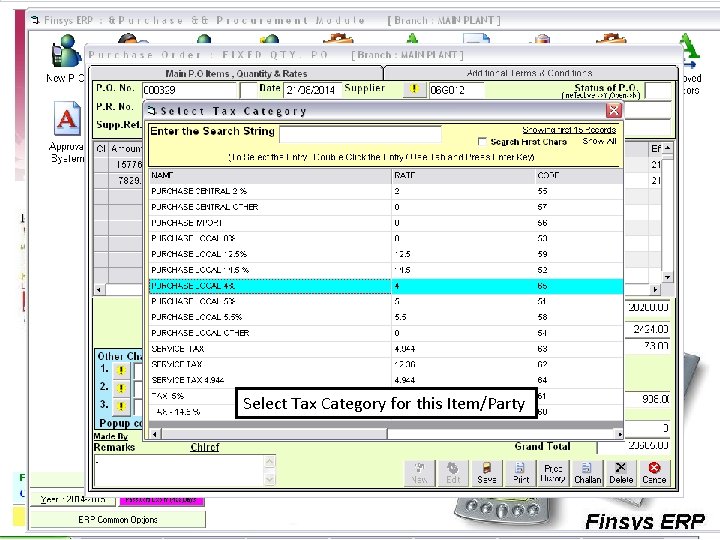Image resolution: width=720 pixels, height=540 pixels.
Task: Click Remarks box scroll down arrow
Action: 270,479
